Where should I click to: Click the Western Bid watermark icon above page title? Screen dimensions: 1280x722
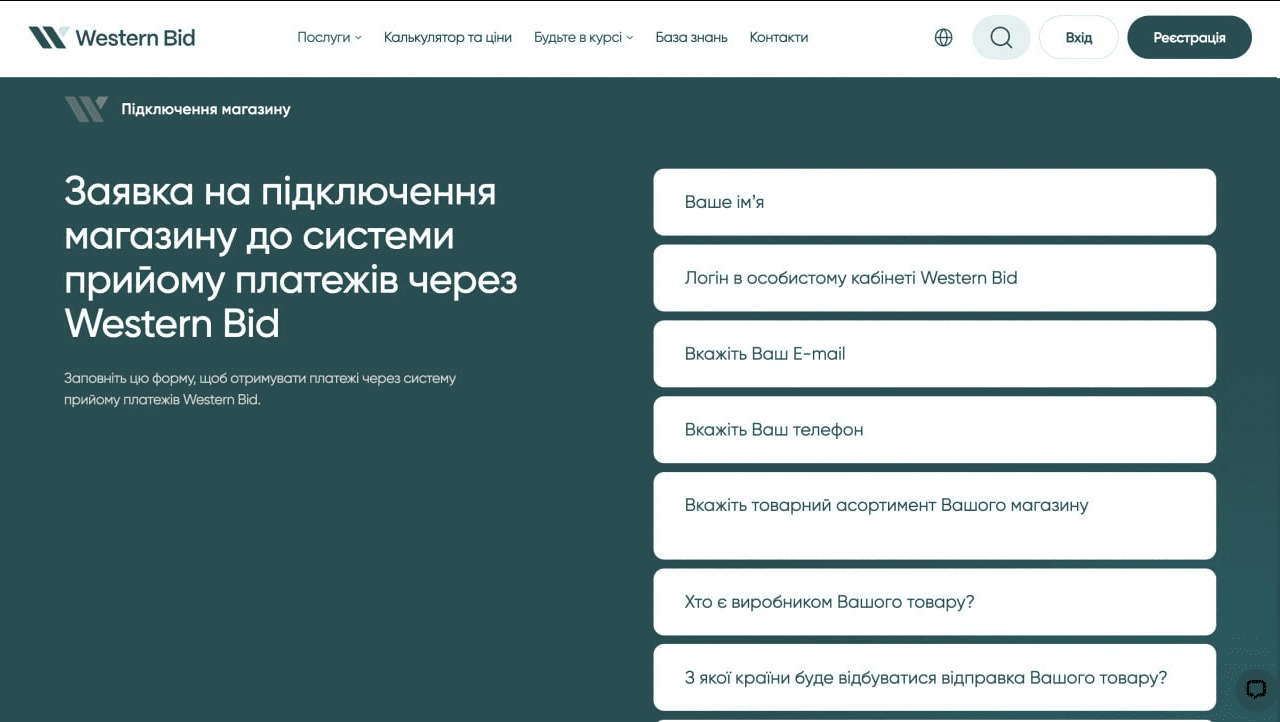click(x=85, y=108)
